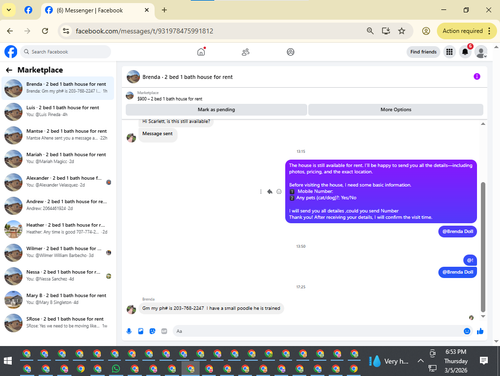Open Brenda conversation in list

coord(58,88)
